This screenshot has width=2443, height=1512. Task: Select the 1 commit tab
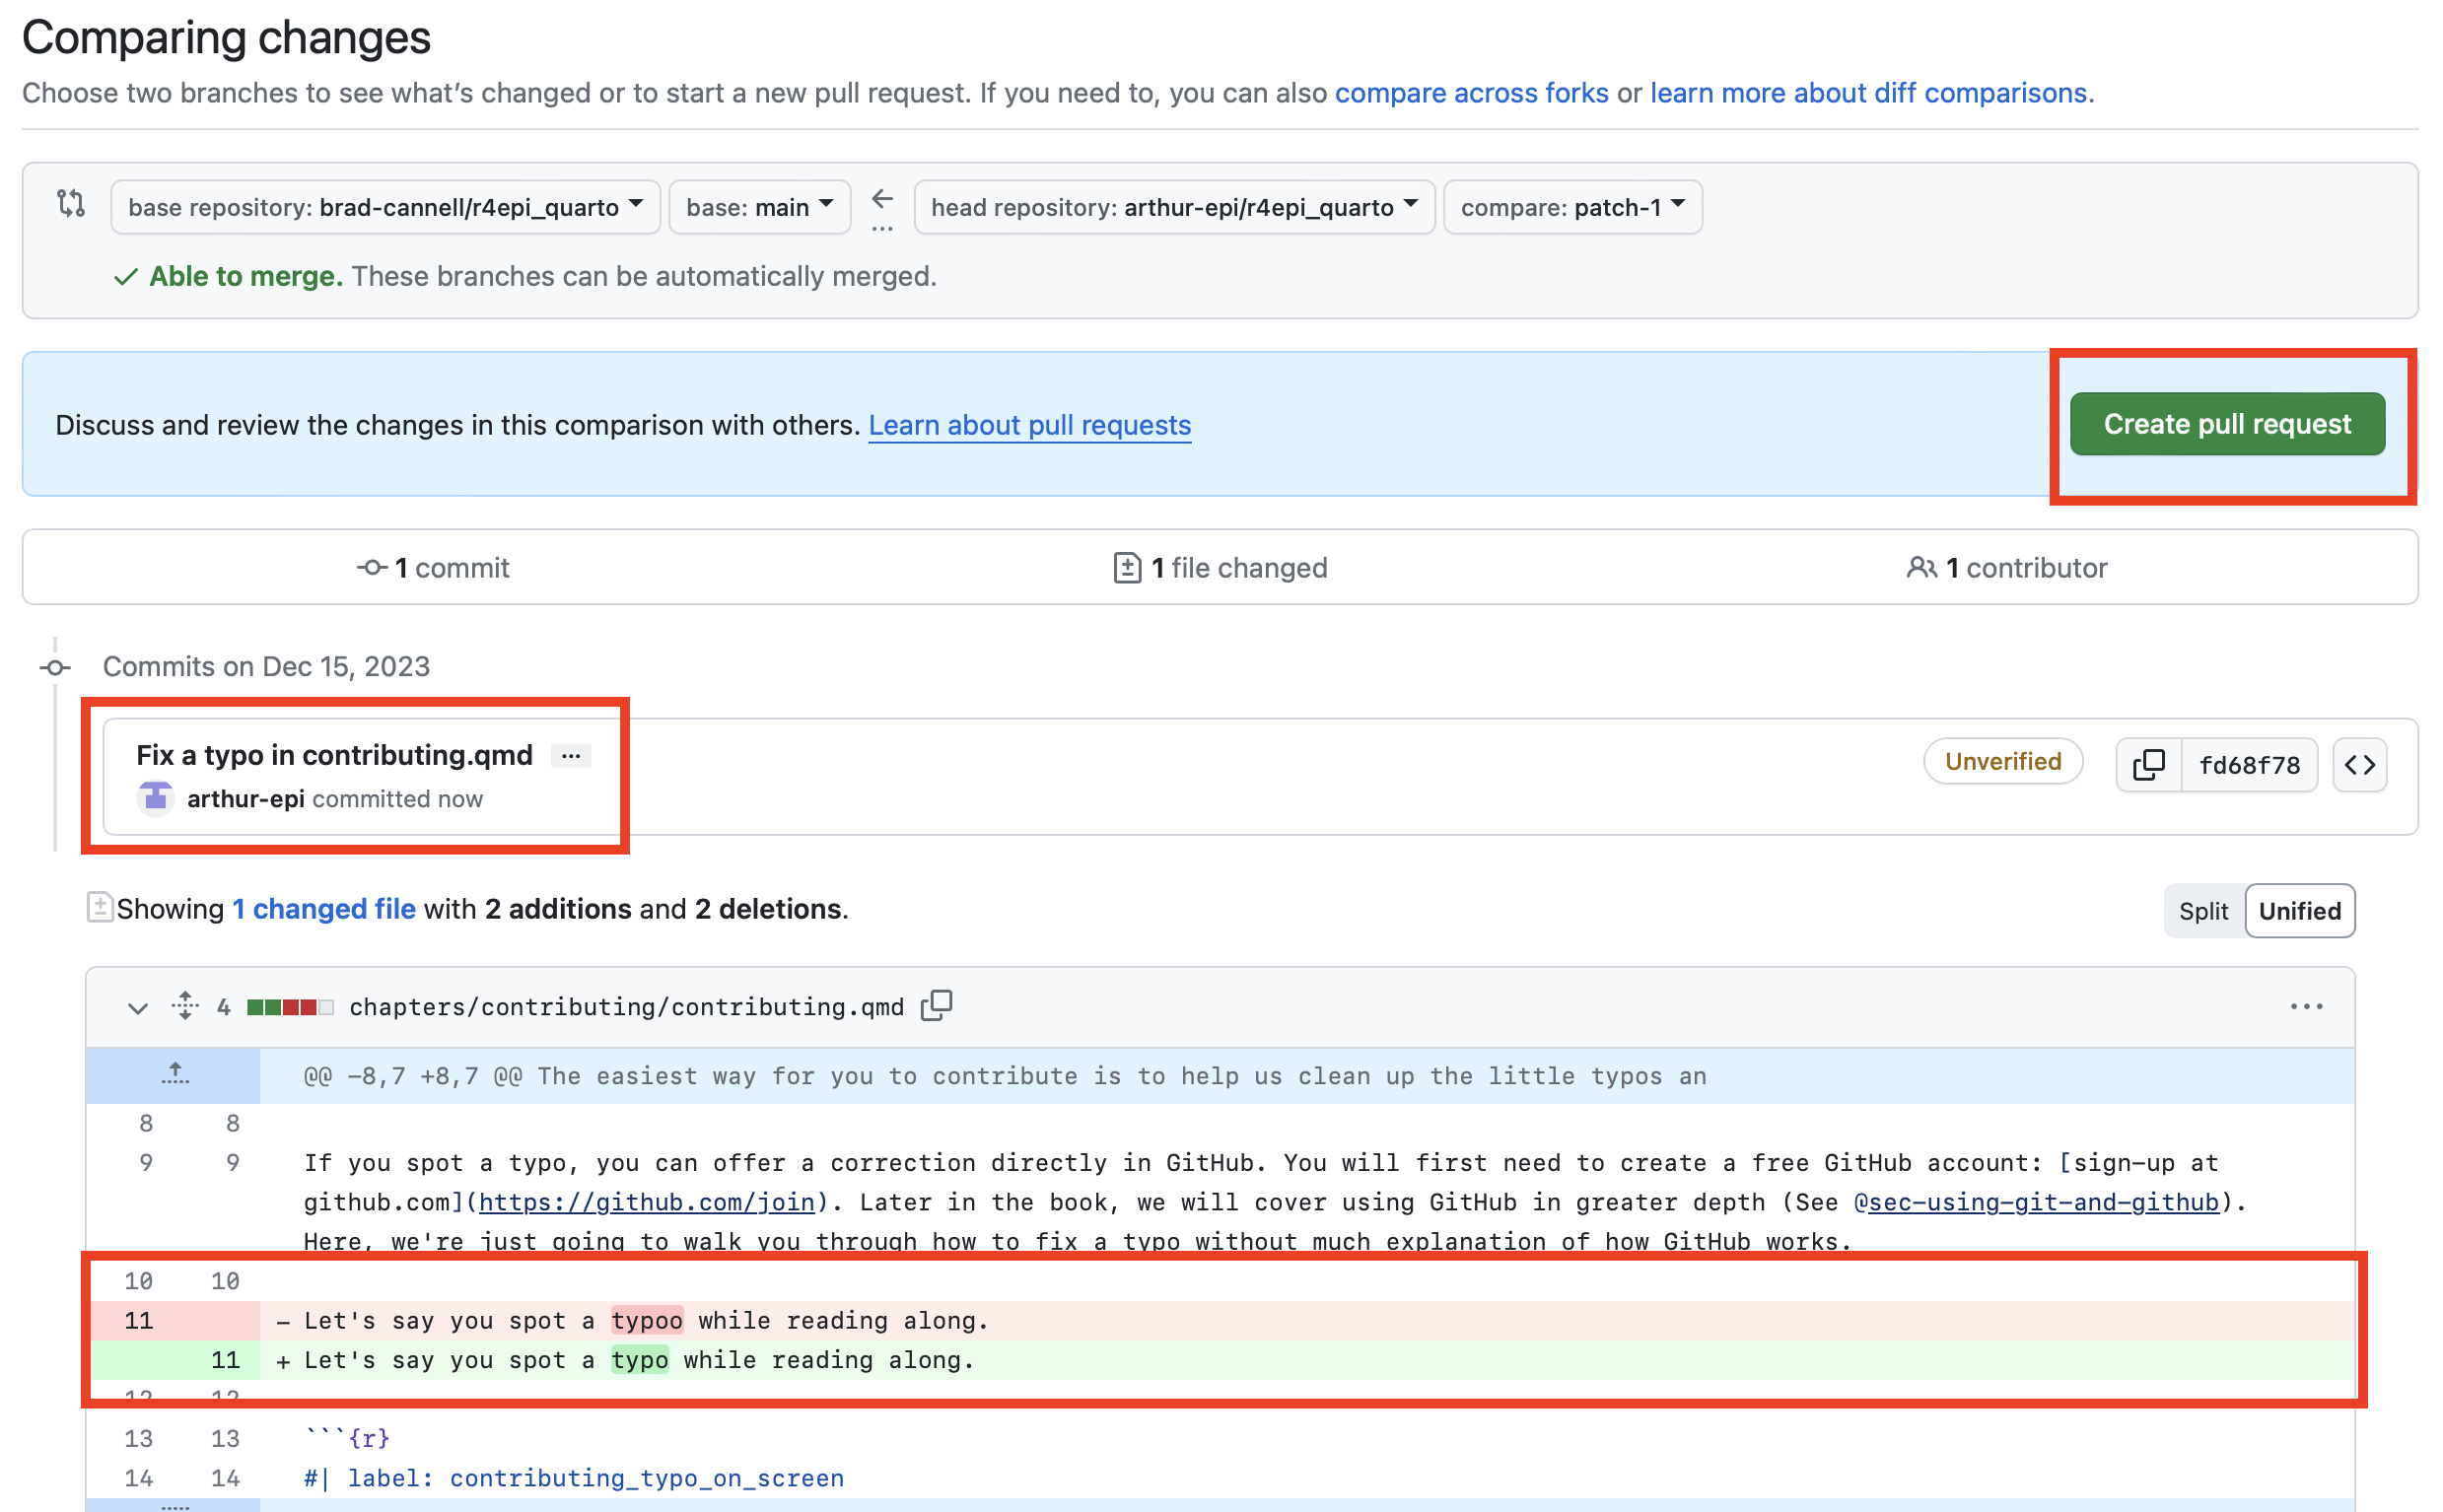(x=433, y=568)
